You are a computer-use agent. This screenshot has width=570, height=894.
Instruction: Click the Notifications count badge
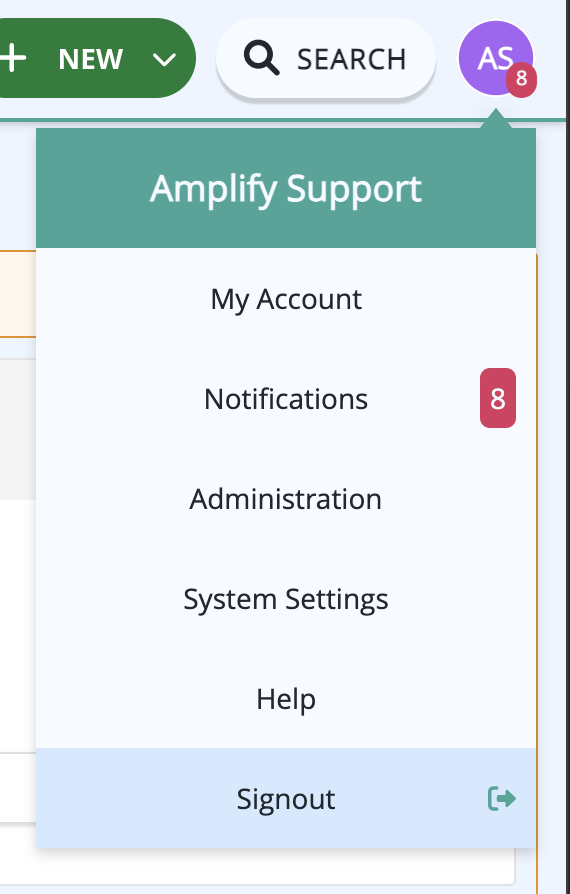tap(498, 398)
